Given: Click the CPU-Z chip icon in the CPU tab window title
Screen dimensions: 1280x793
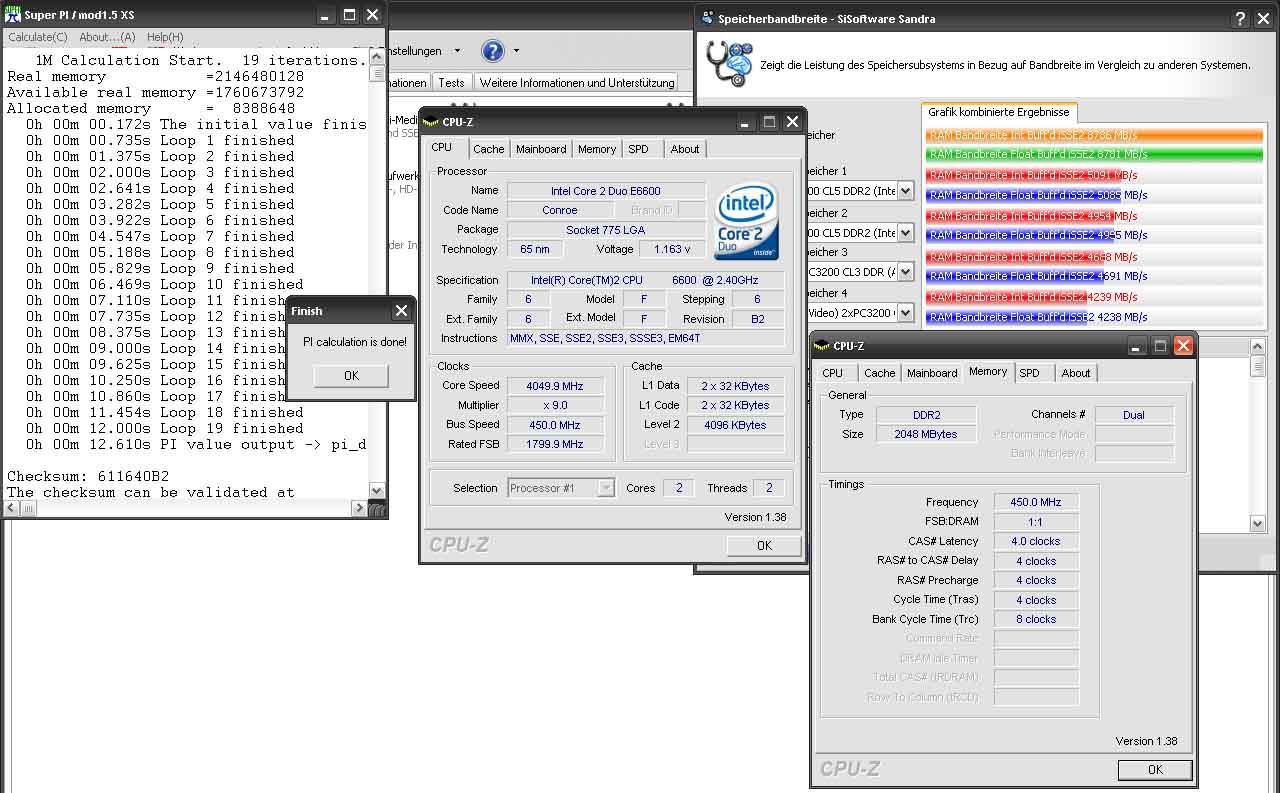Looking at the screenshot, I should (431, 122).
